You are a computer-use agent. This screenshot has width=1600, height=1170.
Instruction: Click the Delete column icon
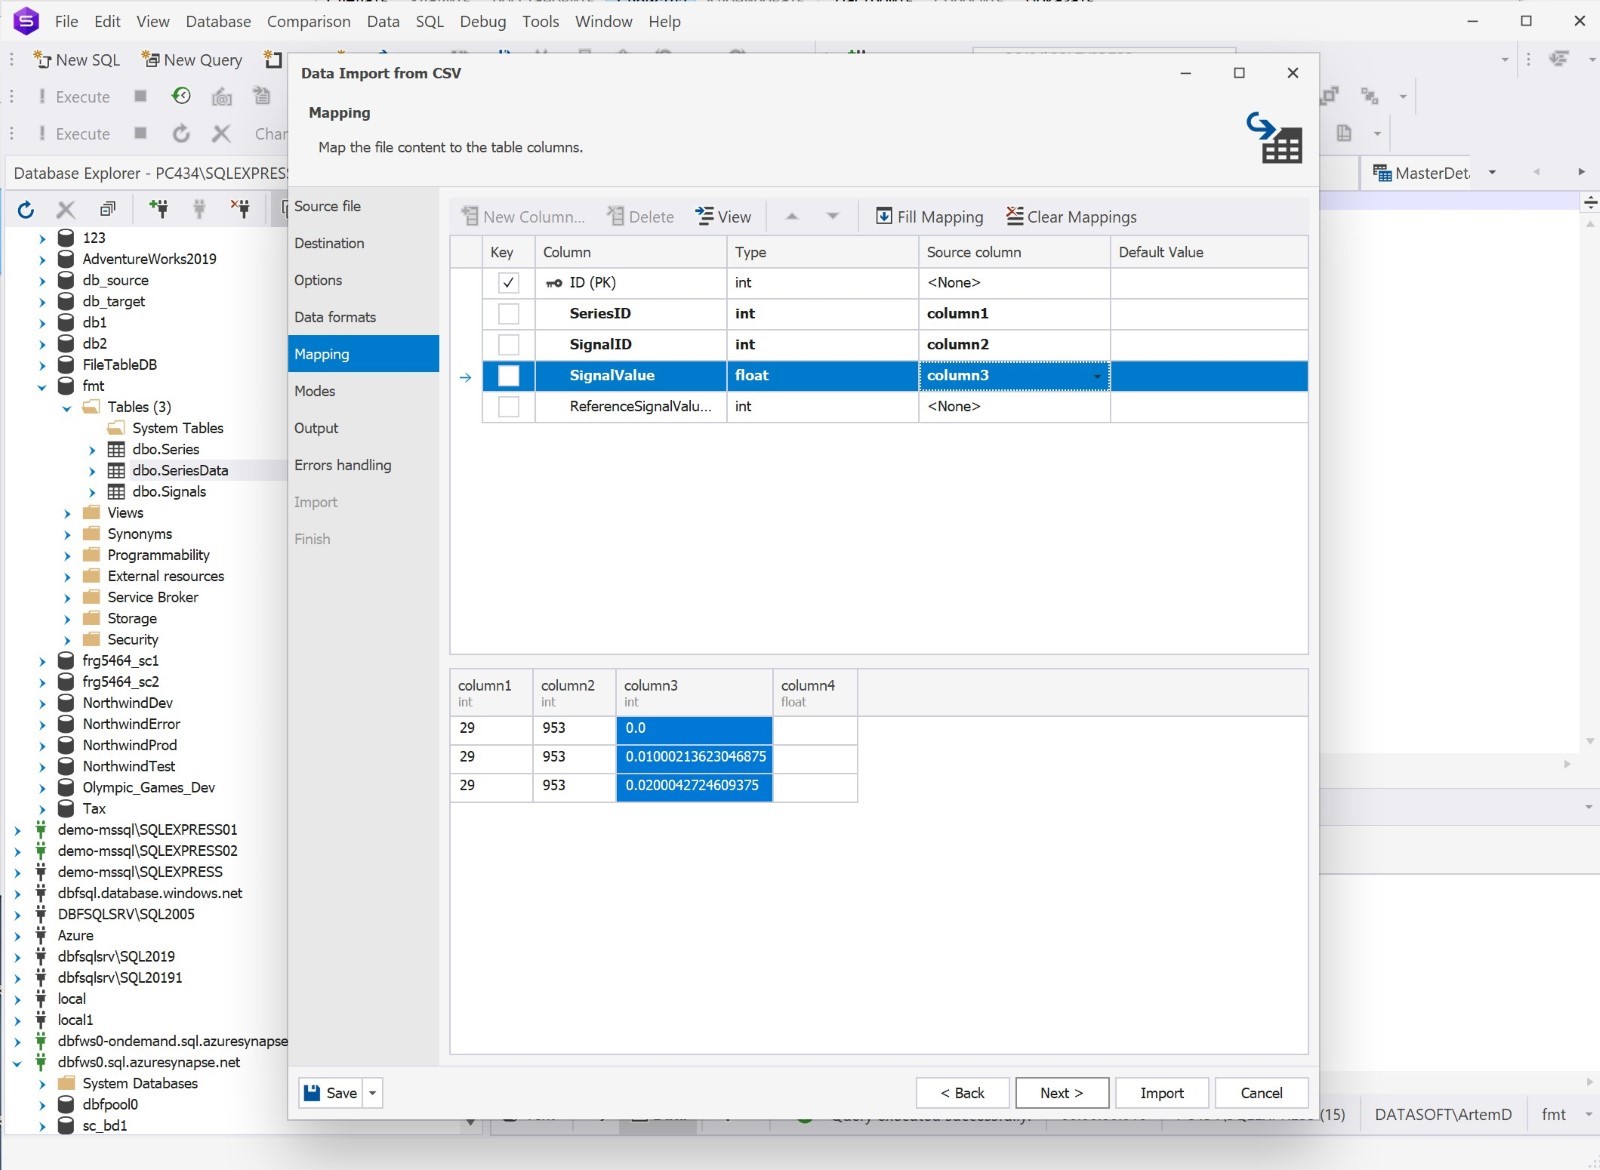click(x=616, y=216)
